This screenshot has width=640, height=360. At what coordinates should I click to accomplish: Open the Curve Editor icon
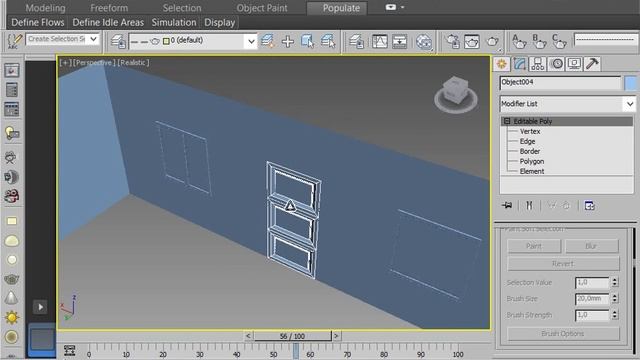point(380,41)
